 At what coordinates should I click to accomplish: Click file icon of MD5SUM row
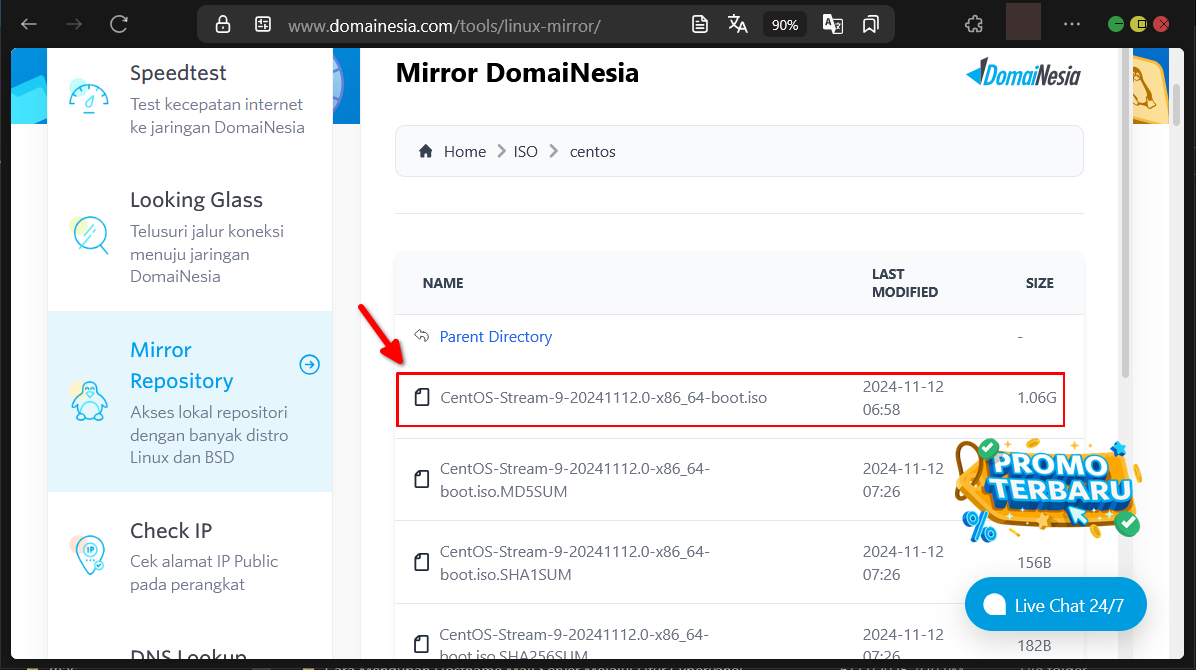pyautogui.click(x=422, y=479)
